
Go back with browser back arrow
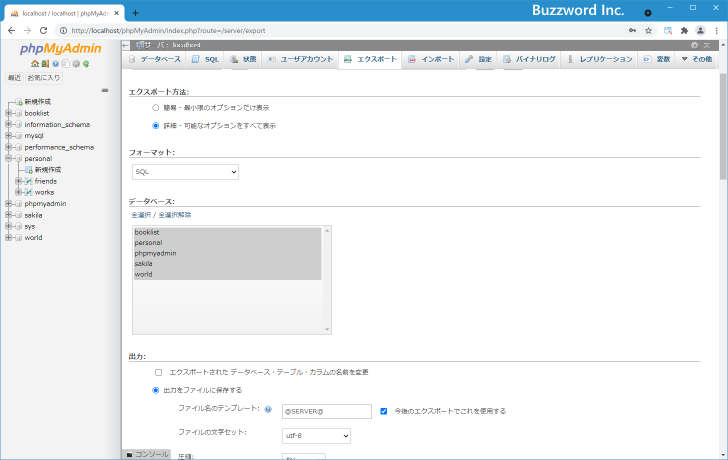pos(12,31)
